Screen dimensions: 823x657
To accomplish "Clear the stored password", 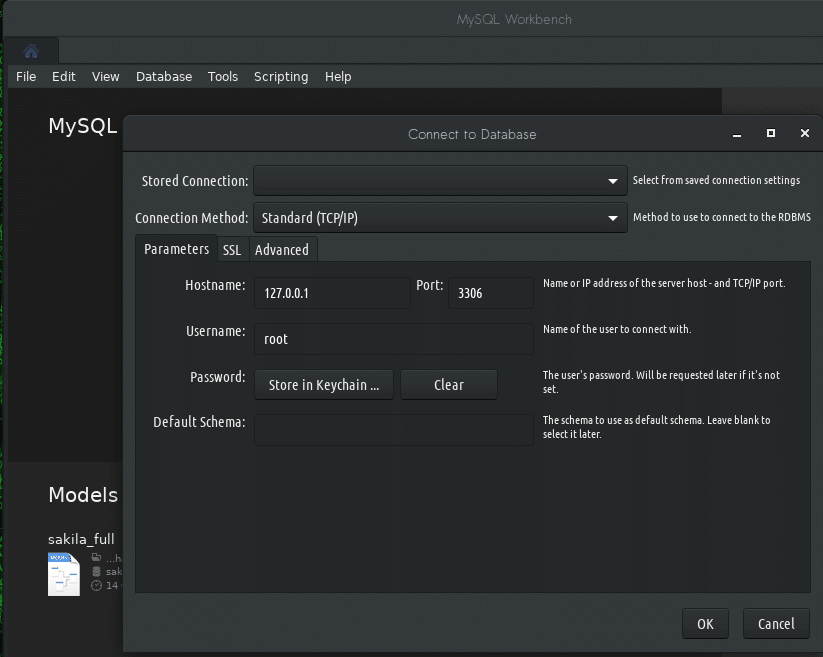I will point(448,384).
